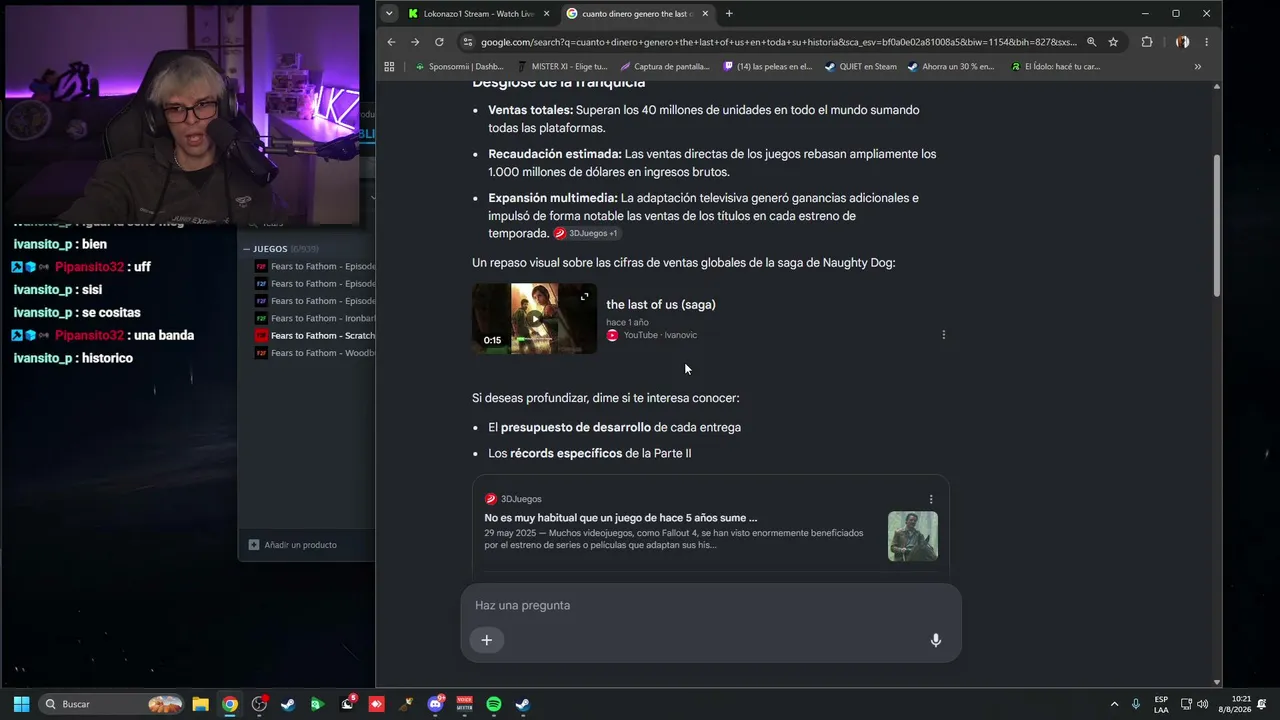The height and width of the screenshot is (720, 1280).
Task: Open File Explorer from the taskbar
Action: point(200,704)
